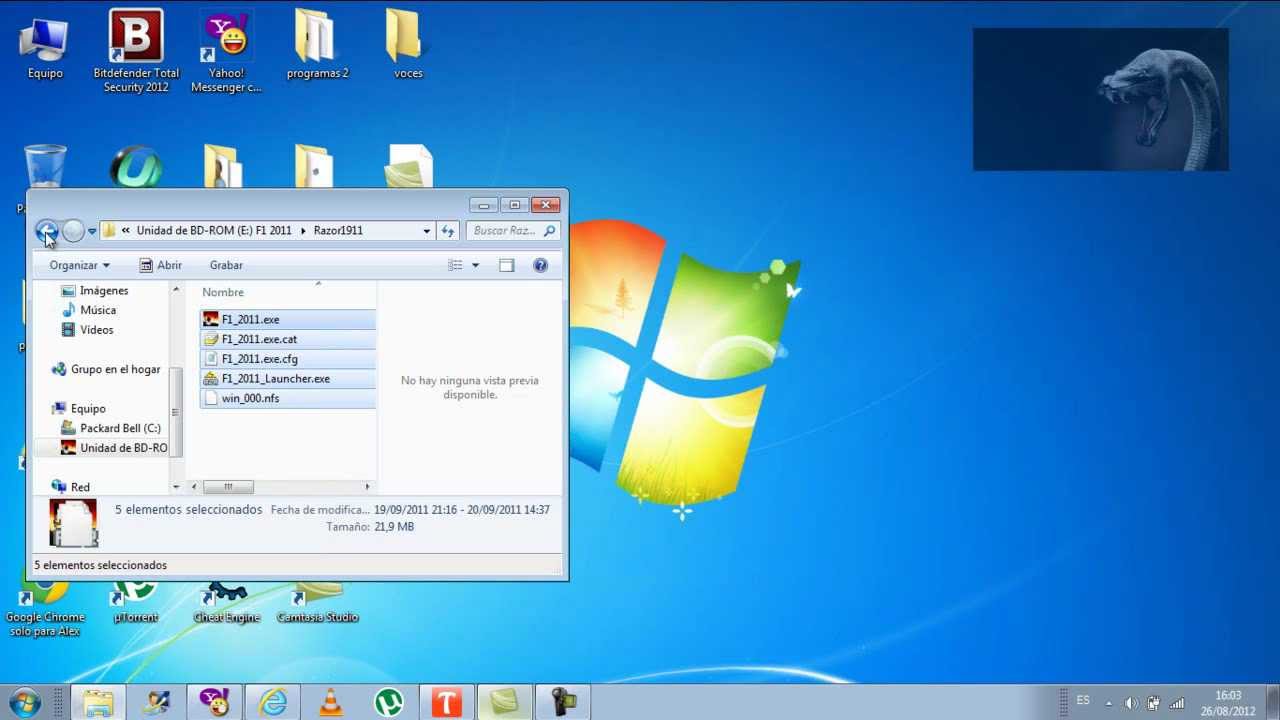The width and height of the screenshot is (1280, 720).
Task: Open Grupo en el hogar
Action: (106, 369)
